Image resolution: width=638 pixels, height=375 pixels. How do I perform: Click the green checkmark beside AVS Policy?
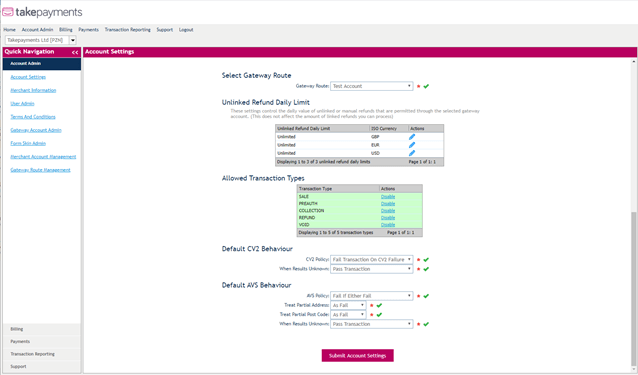click(426, 296)
